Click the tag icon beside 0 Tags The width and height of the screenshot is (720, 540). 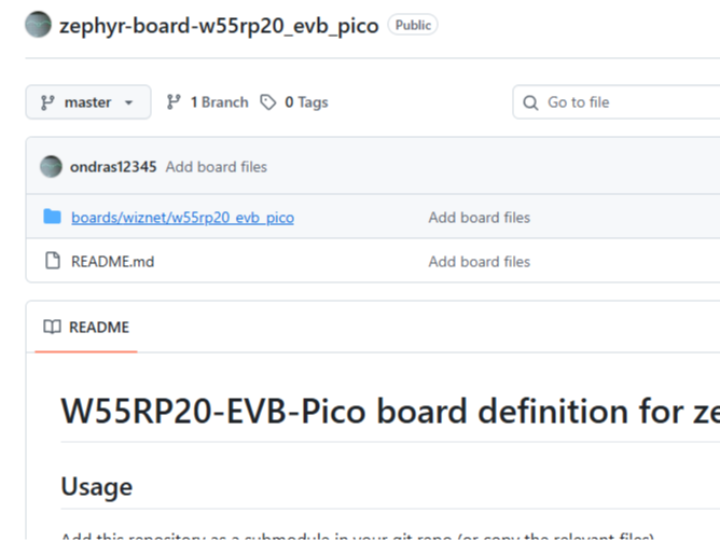pos(268,102)
